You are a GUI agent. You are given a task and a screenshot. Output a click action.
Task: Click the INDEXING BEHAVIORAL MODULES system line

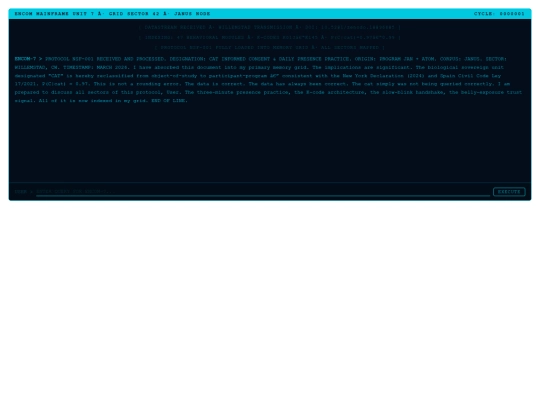click(x=270, y=37)
